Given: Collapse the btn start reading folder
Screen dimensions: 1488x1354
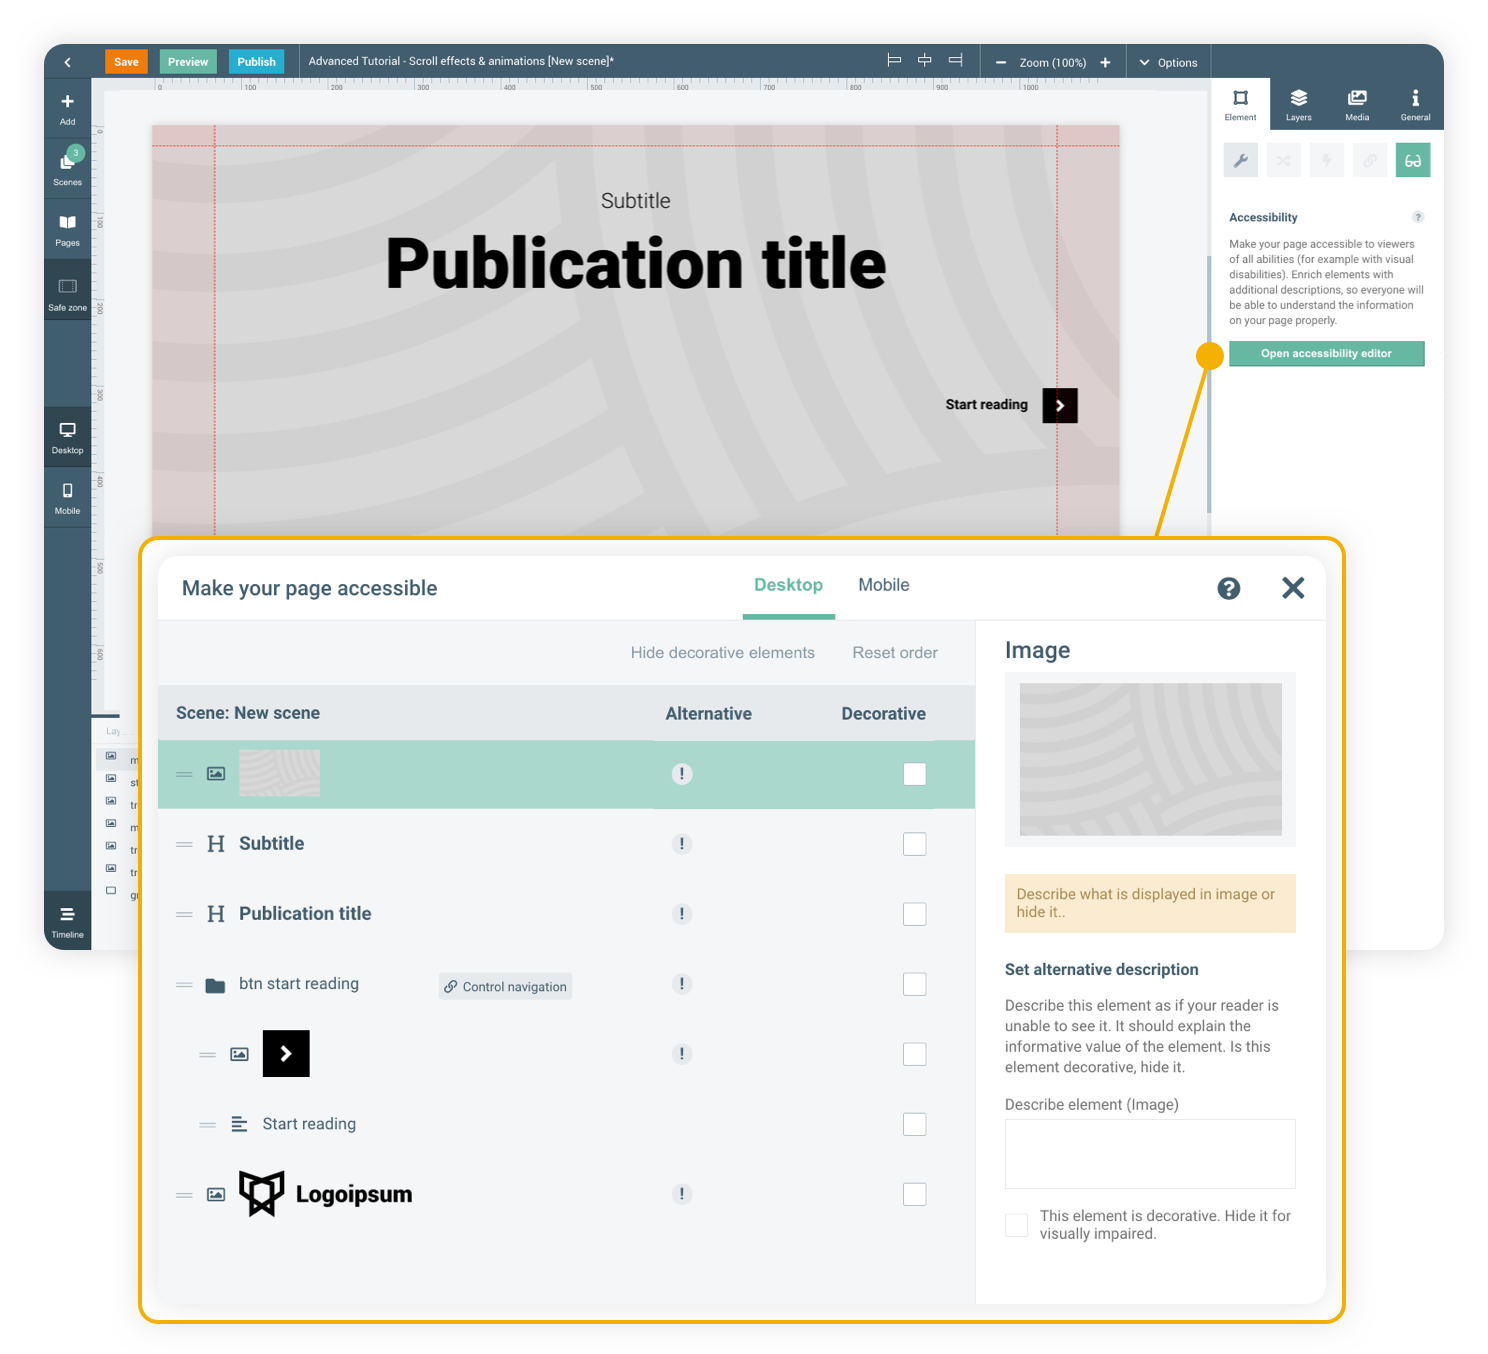Looking at the screenshot, I should pyautogui.click(x=215, y=985).
